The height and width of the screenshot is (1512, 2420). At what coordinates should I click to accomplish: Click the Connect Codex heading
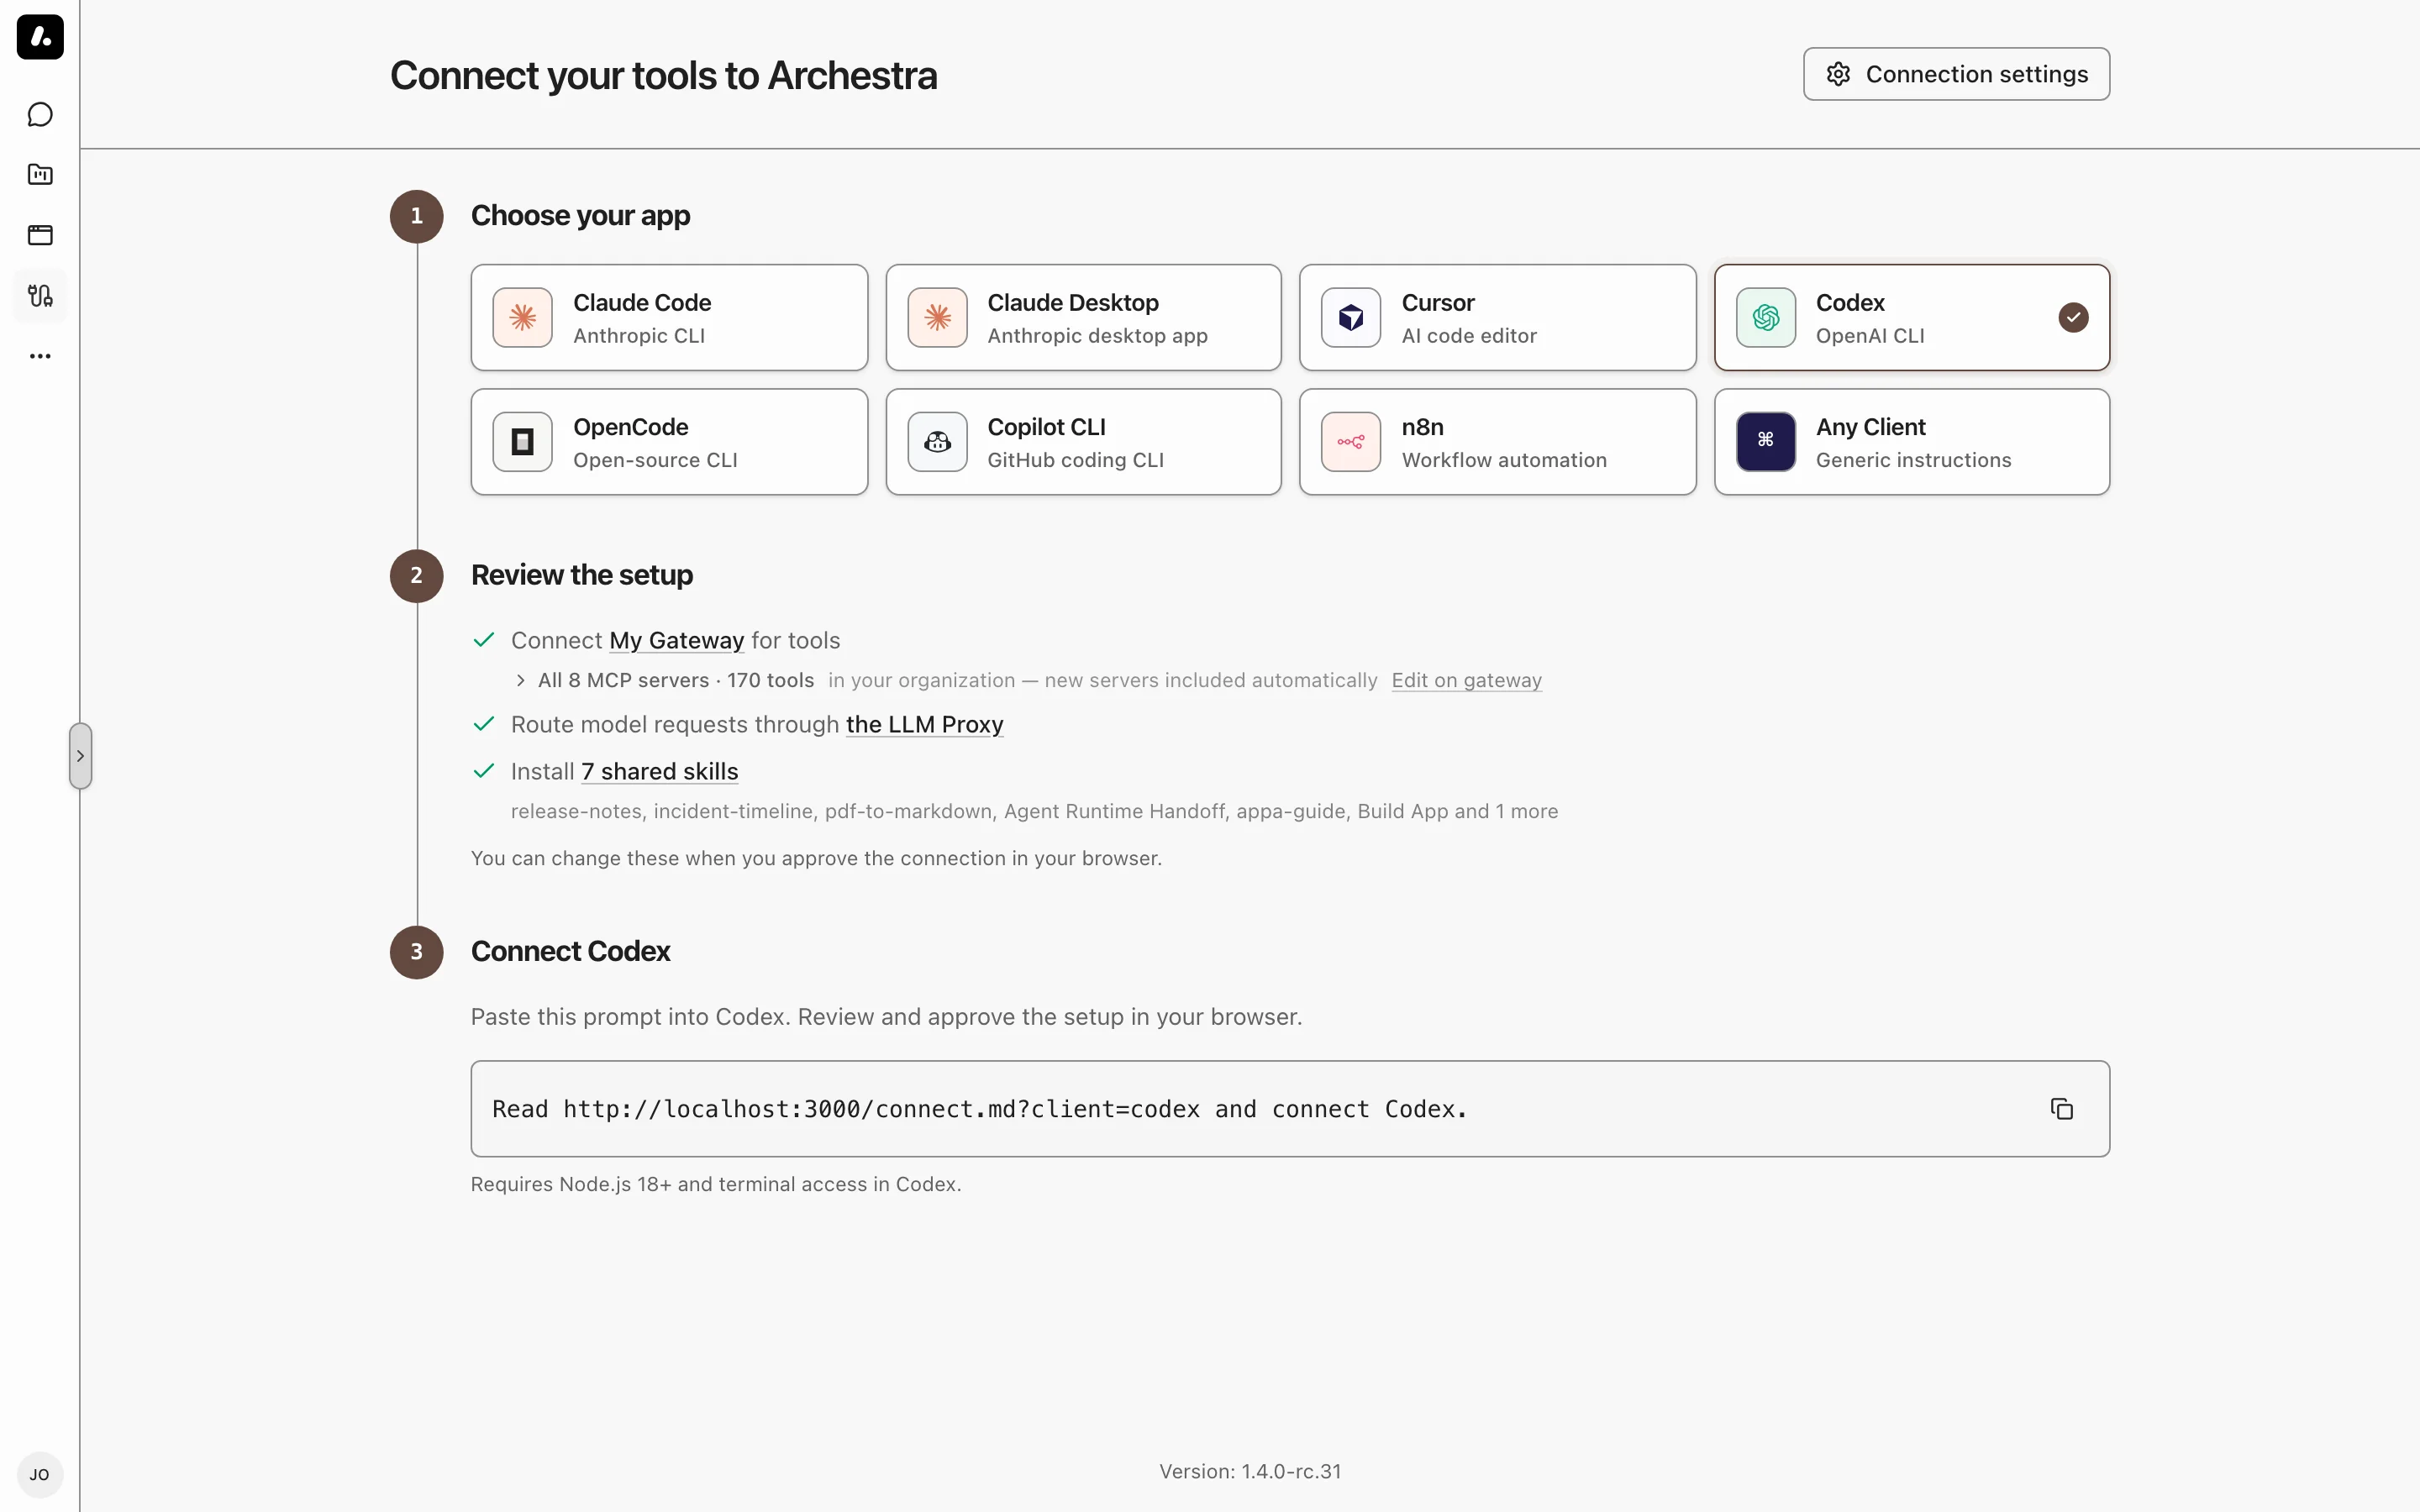(x=570, y=951)
